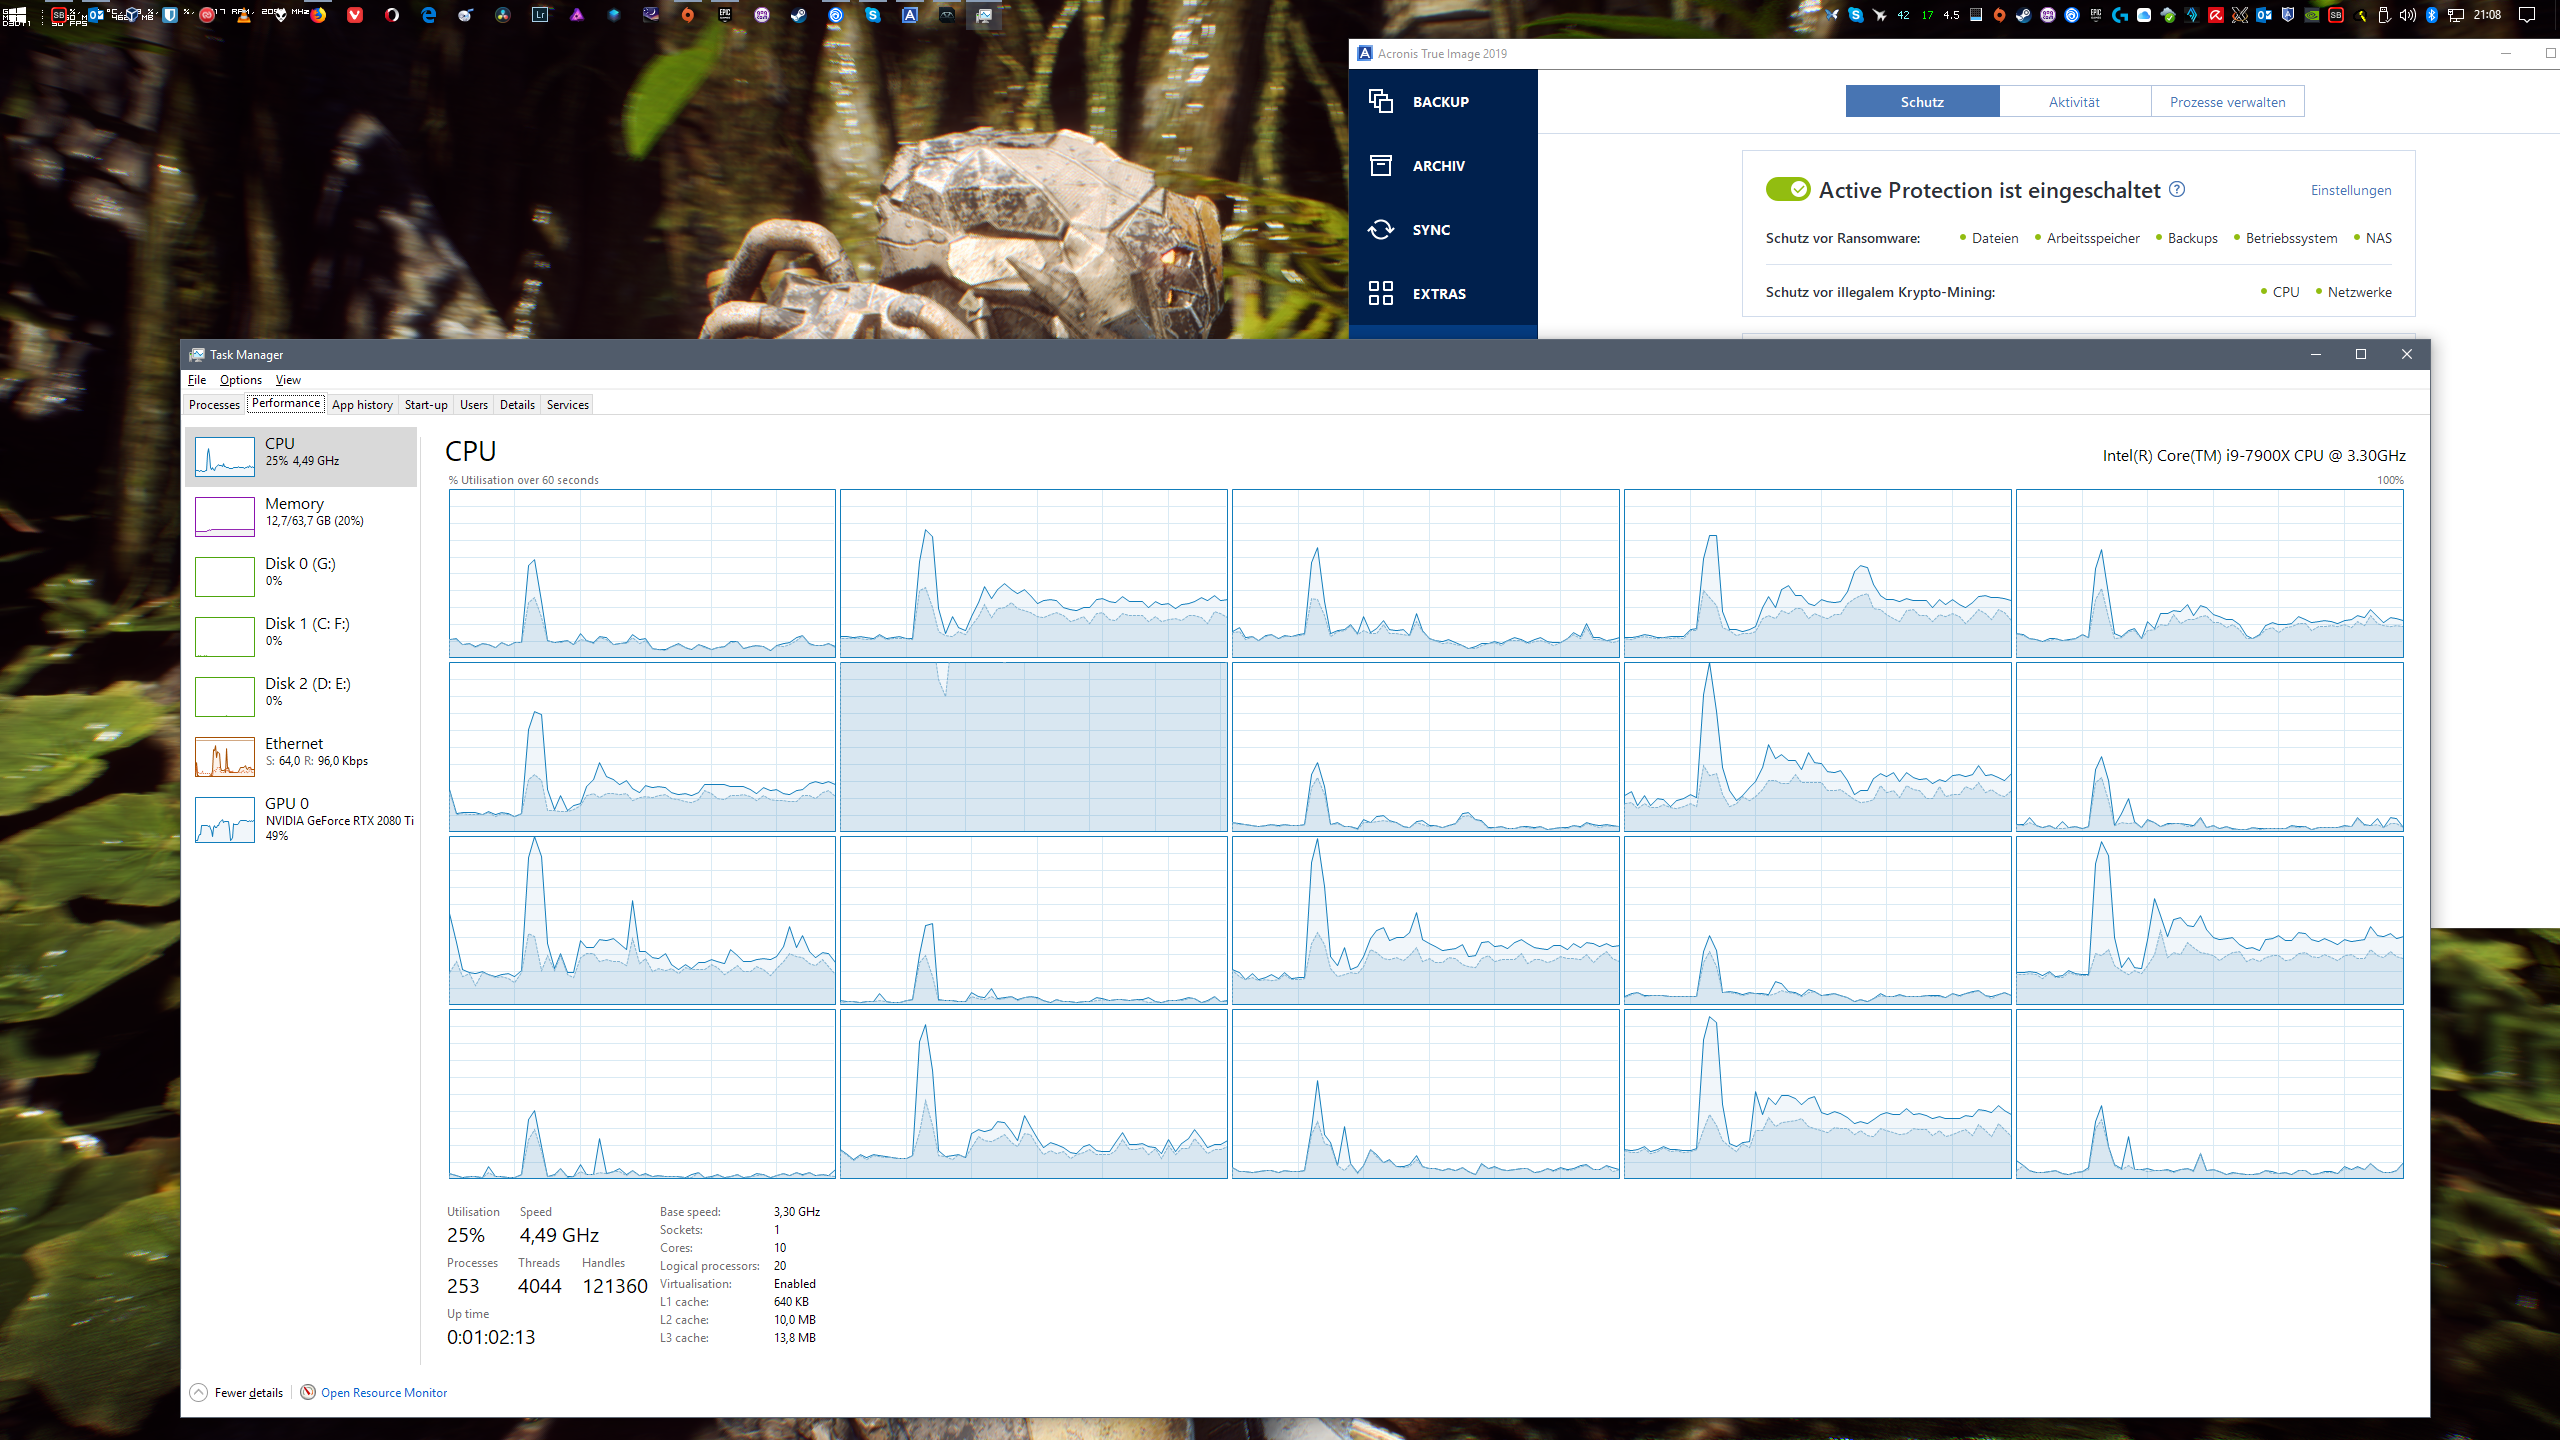Screen dimensions: 2560x1440
Task: Click the Open Resource Monitor icon
Action: tap(308, 1392)
